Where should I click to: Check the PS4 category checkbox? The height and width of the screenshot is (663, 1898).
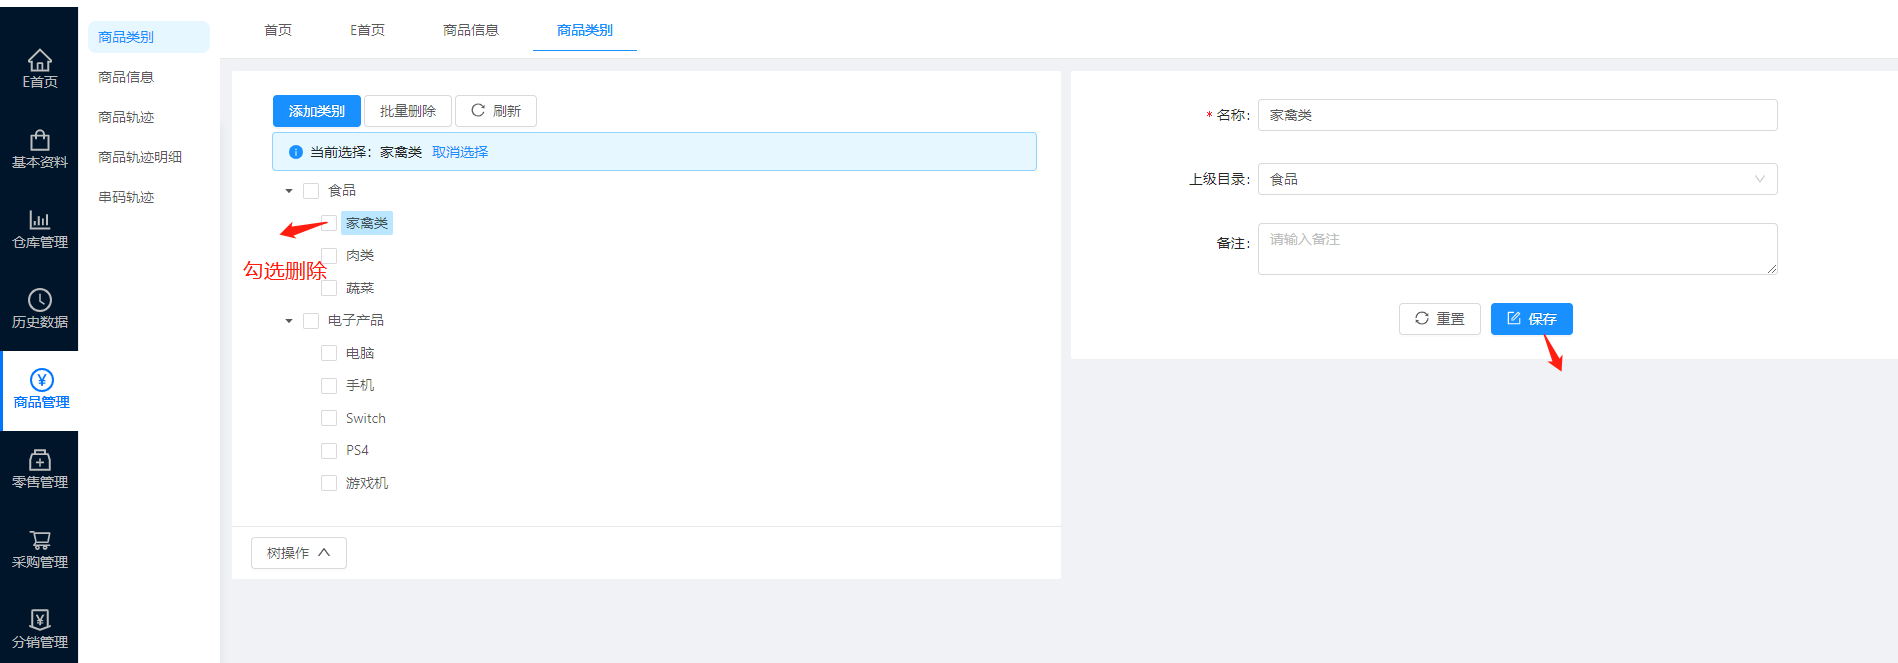pos(329,451)
